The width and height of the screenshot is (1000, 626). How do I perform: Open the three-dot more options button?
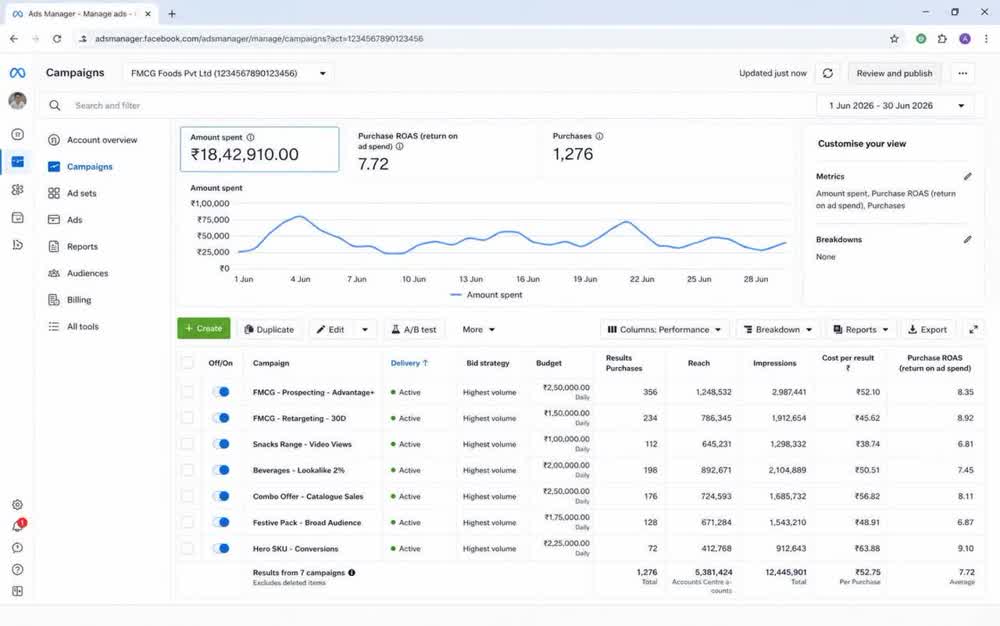coord(962,73)
